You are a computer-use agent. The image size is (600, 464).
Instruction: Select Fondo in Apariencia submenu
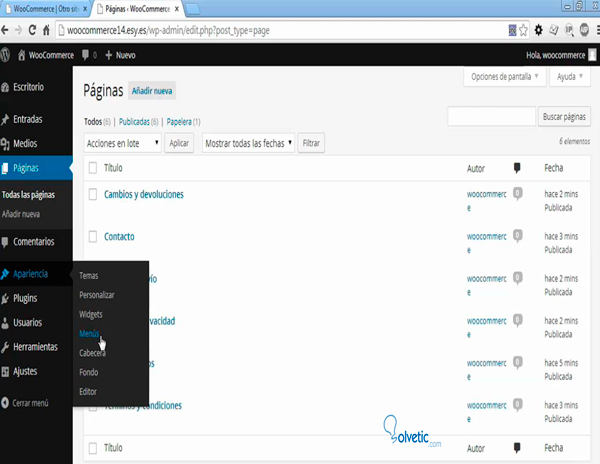[89, 372]
